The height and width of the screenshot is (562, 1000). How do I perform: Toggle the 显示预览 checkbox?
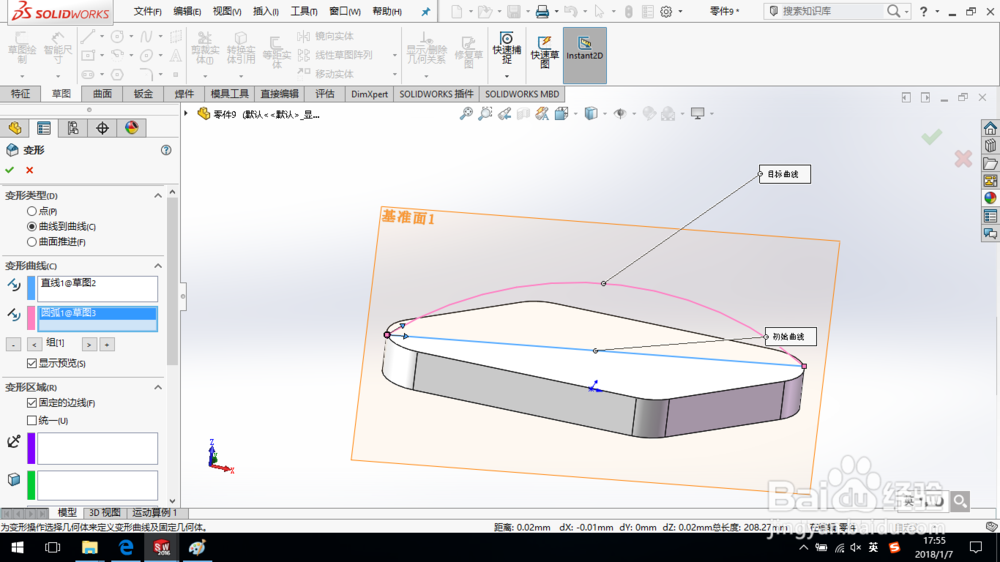tap(31, 363)
